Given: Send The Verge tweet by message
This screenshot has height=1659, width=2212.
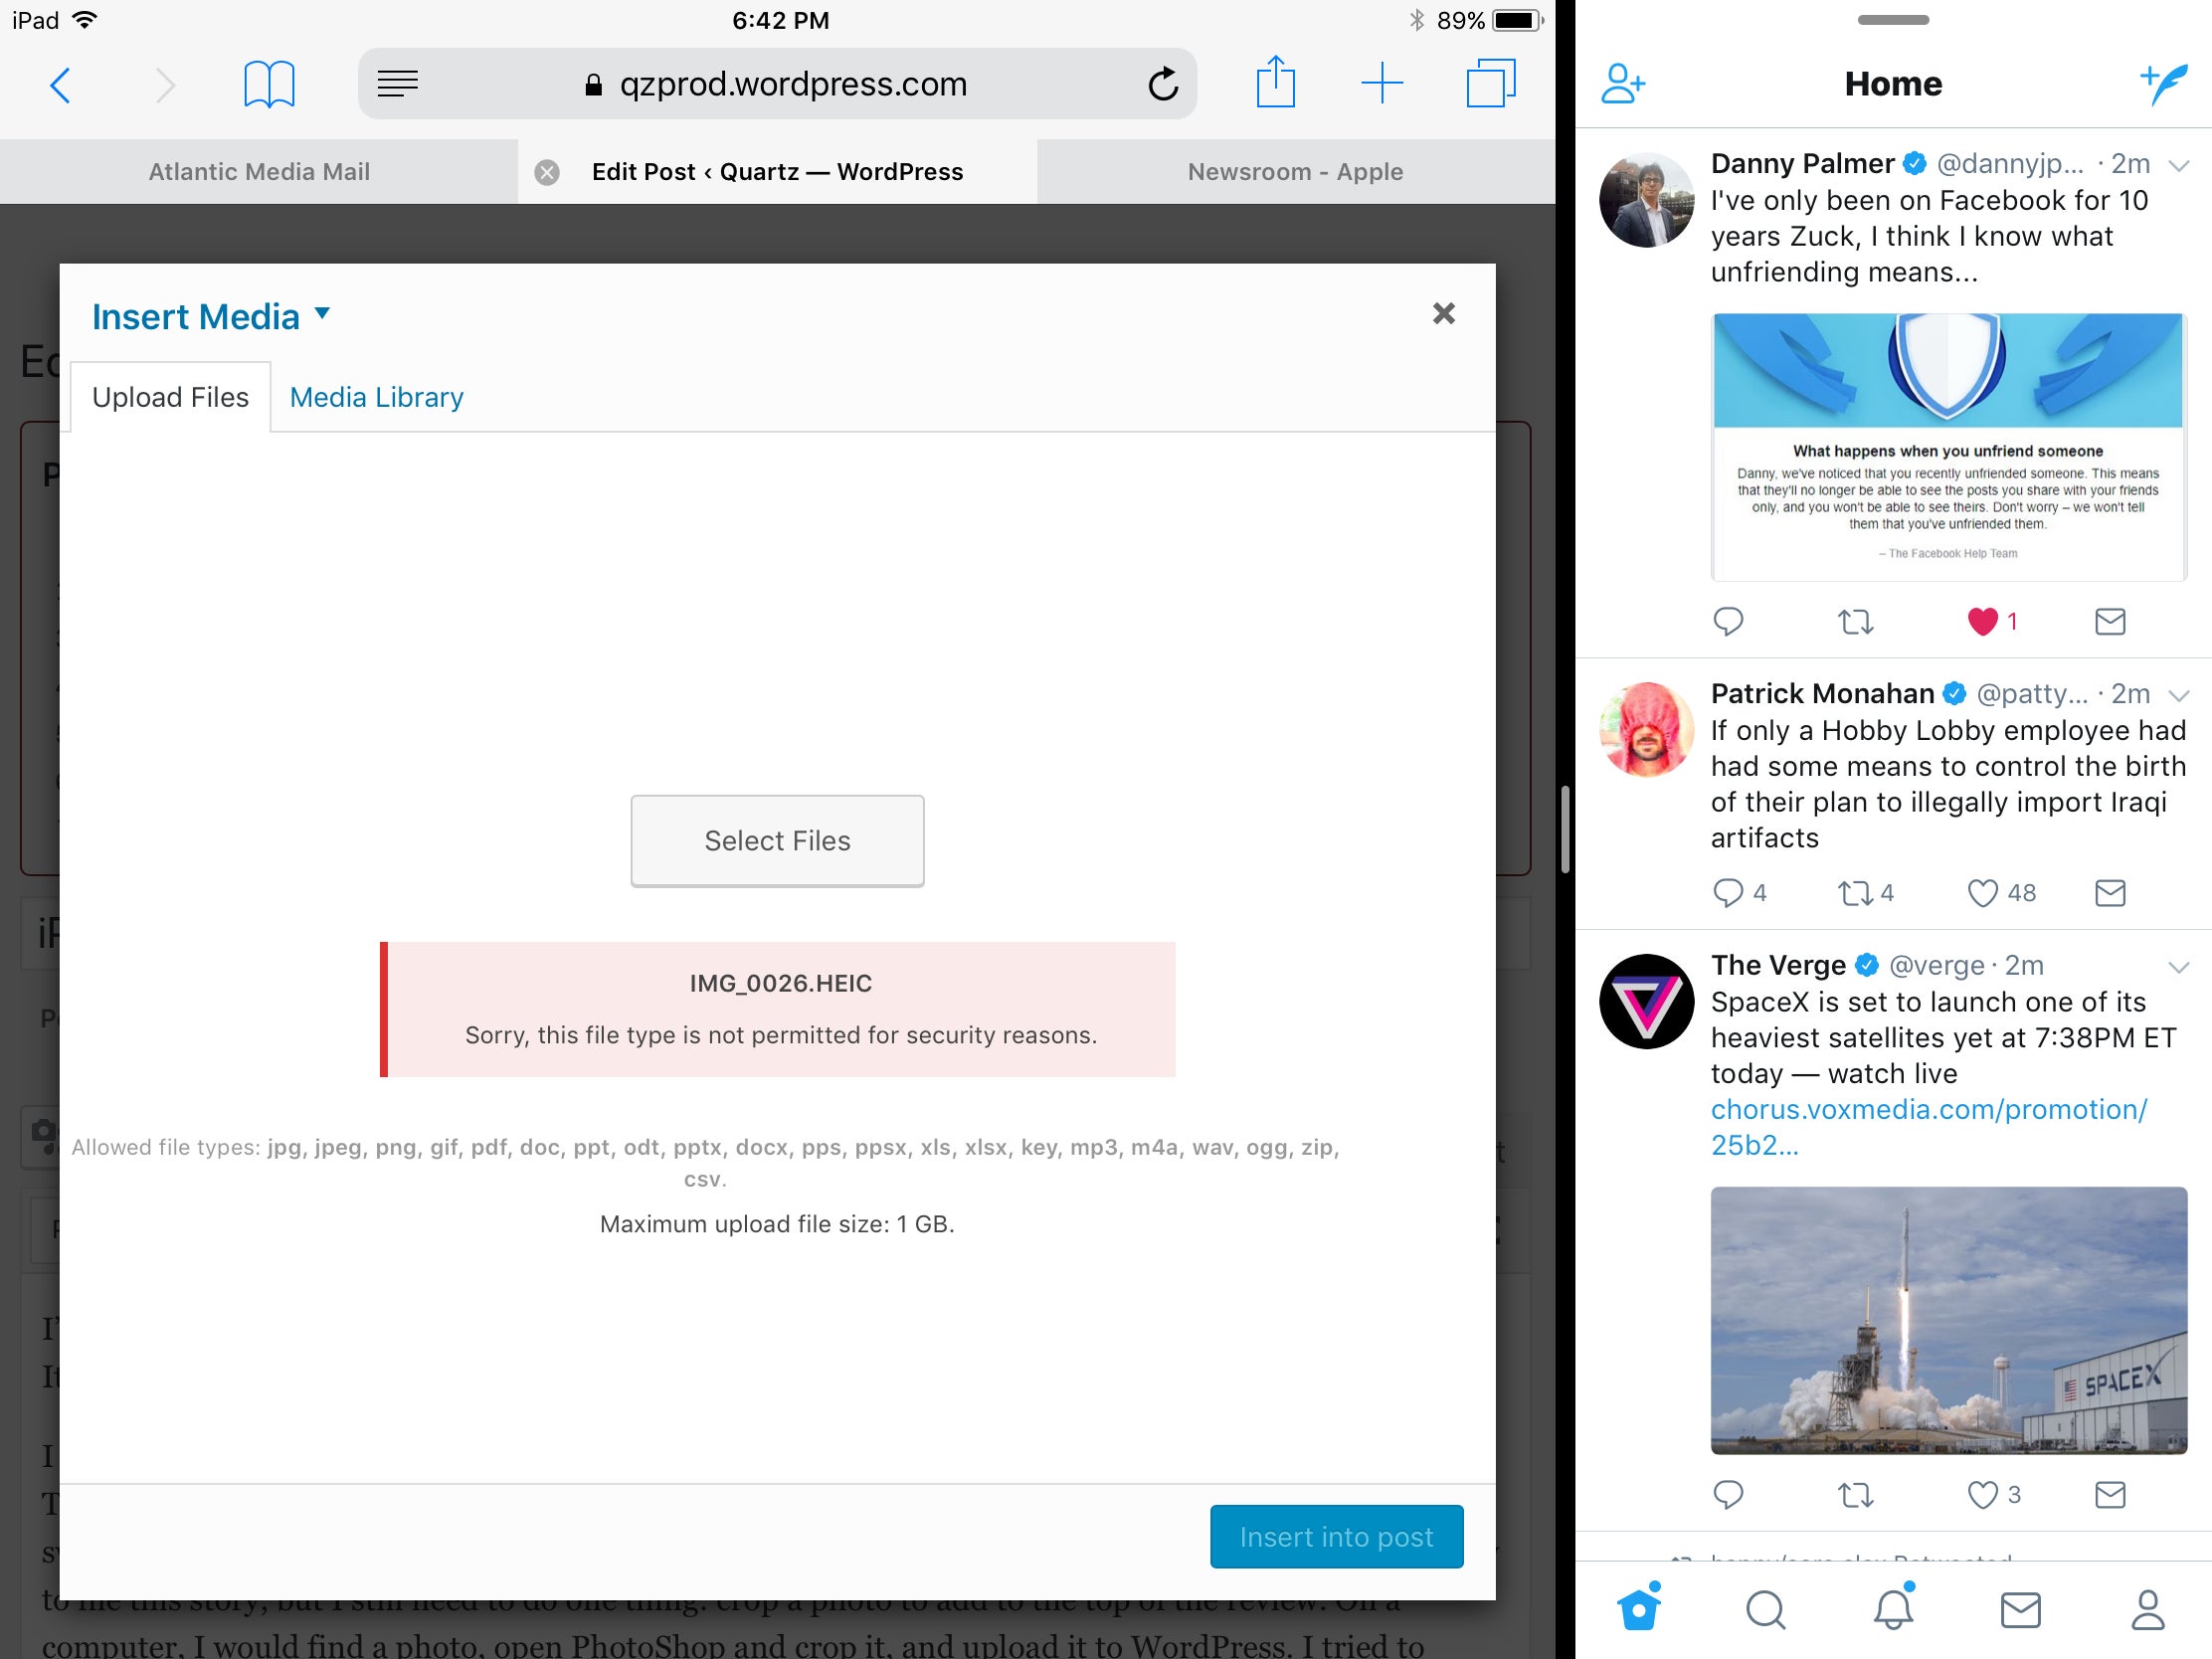Looking at the screenshot, I should pos(2109,1494).
